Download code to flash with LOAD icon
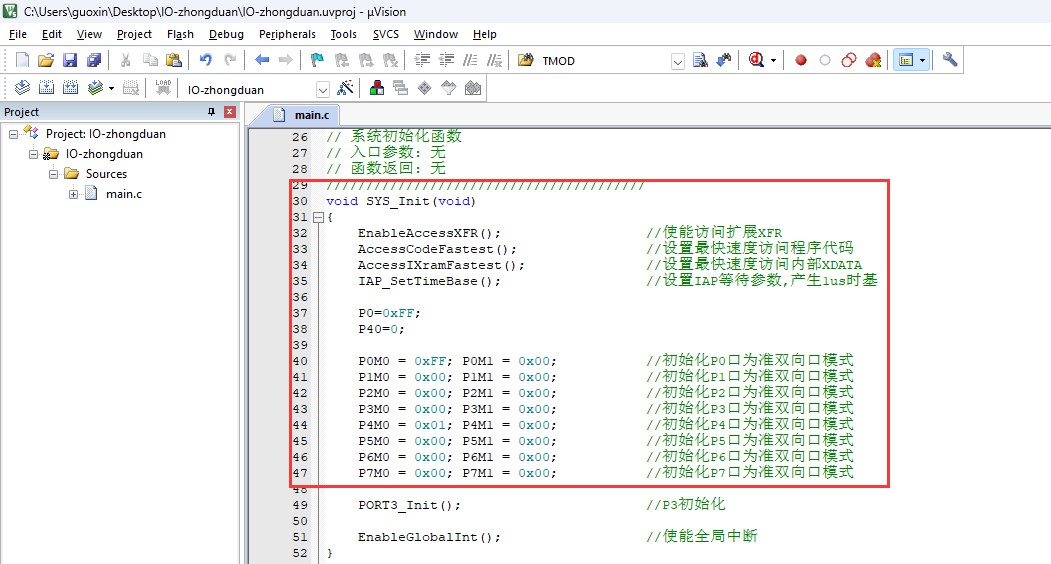Viewport: 1051px width, 564px height. click(163, 88)
